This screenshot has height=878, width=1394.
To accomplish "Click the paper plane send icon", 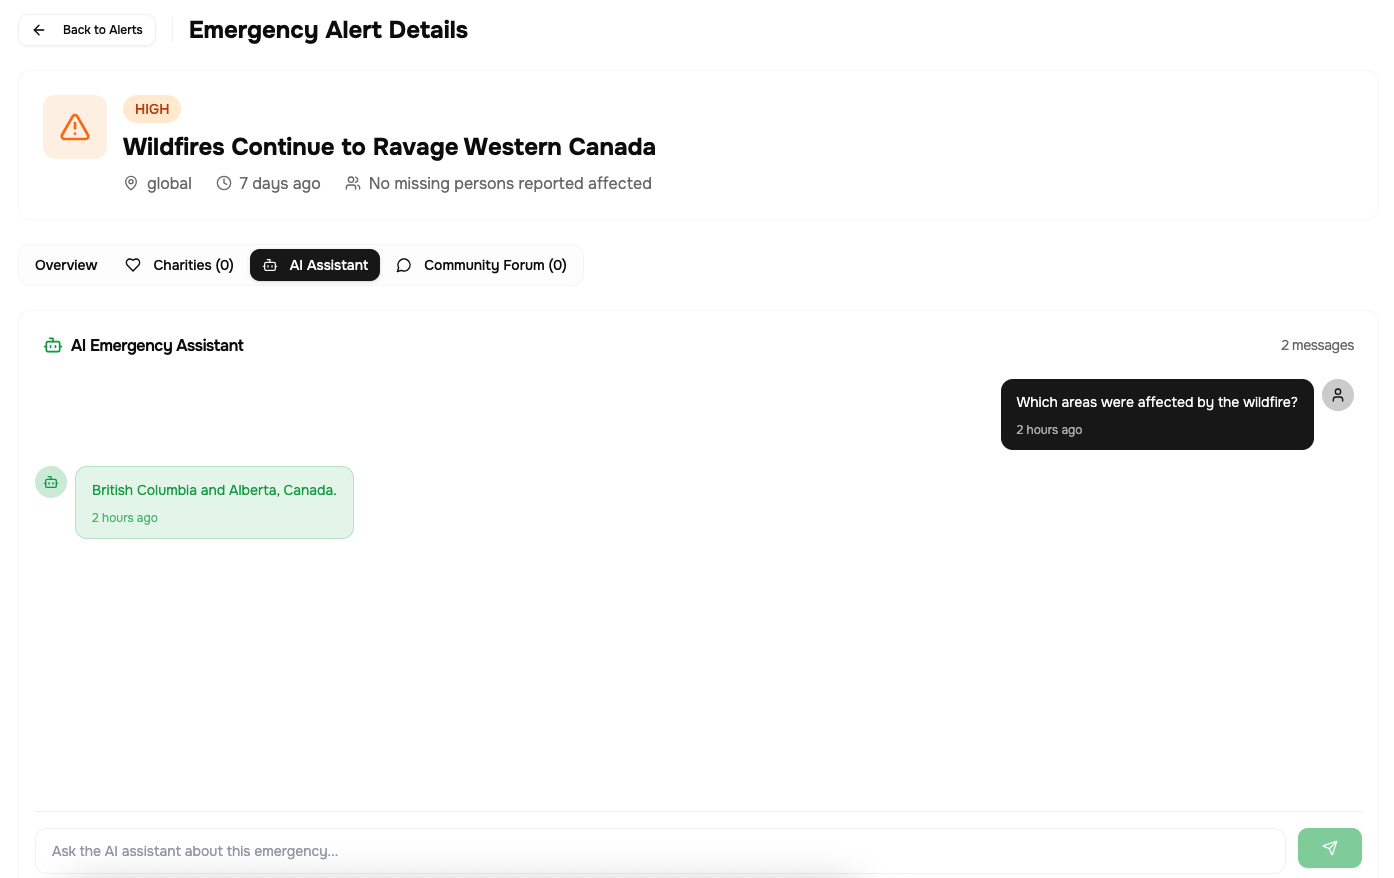I will click(1329, 848).
